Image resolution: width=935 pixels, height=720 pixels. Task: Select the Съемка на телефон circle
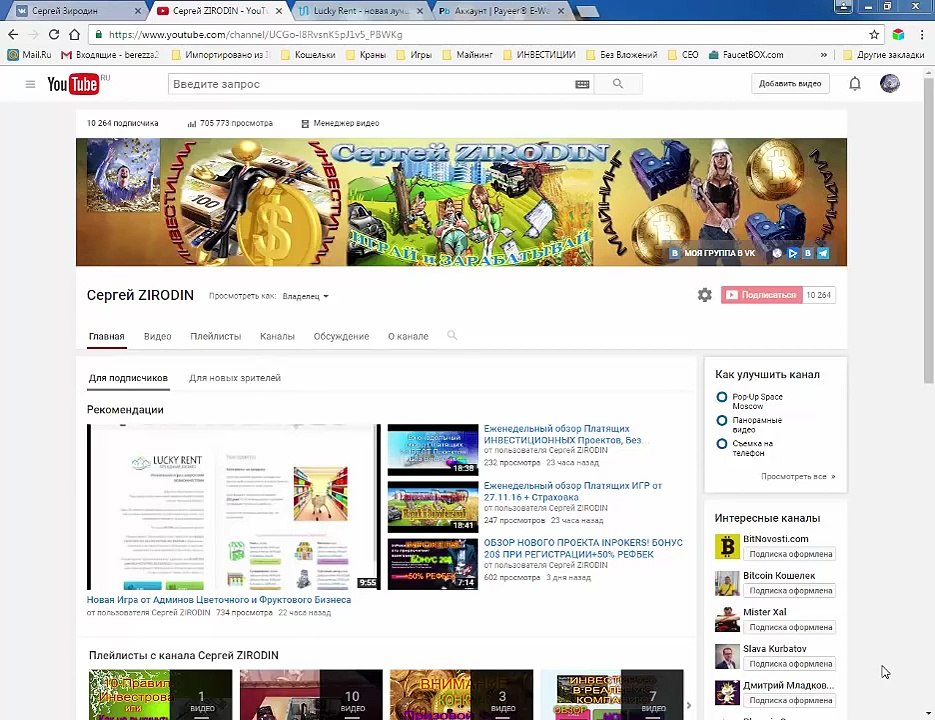pos(722,444)
